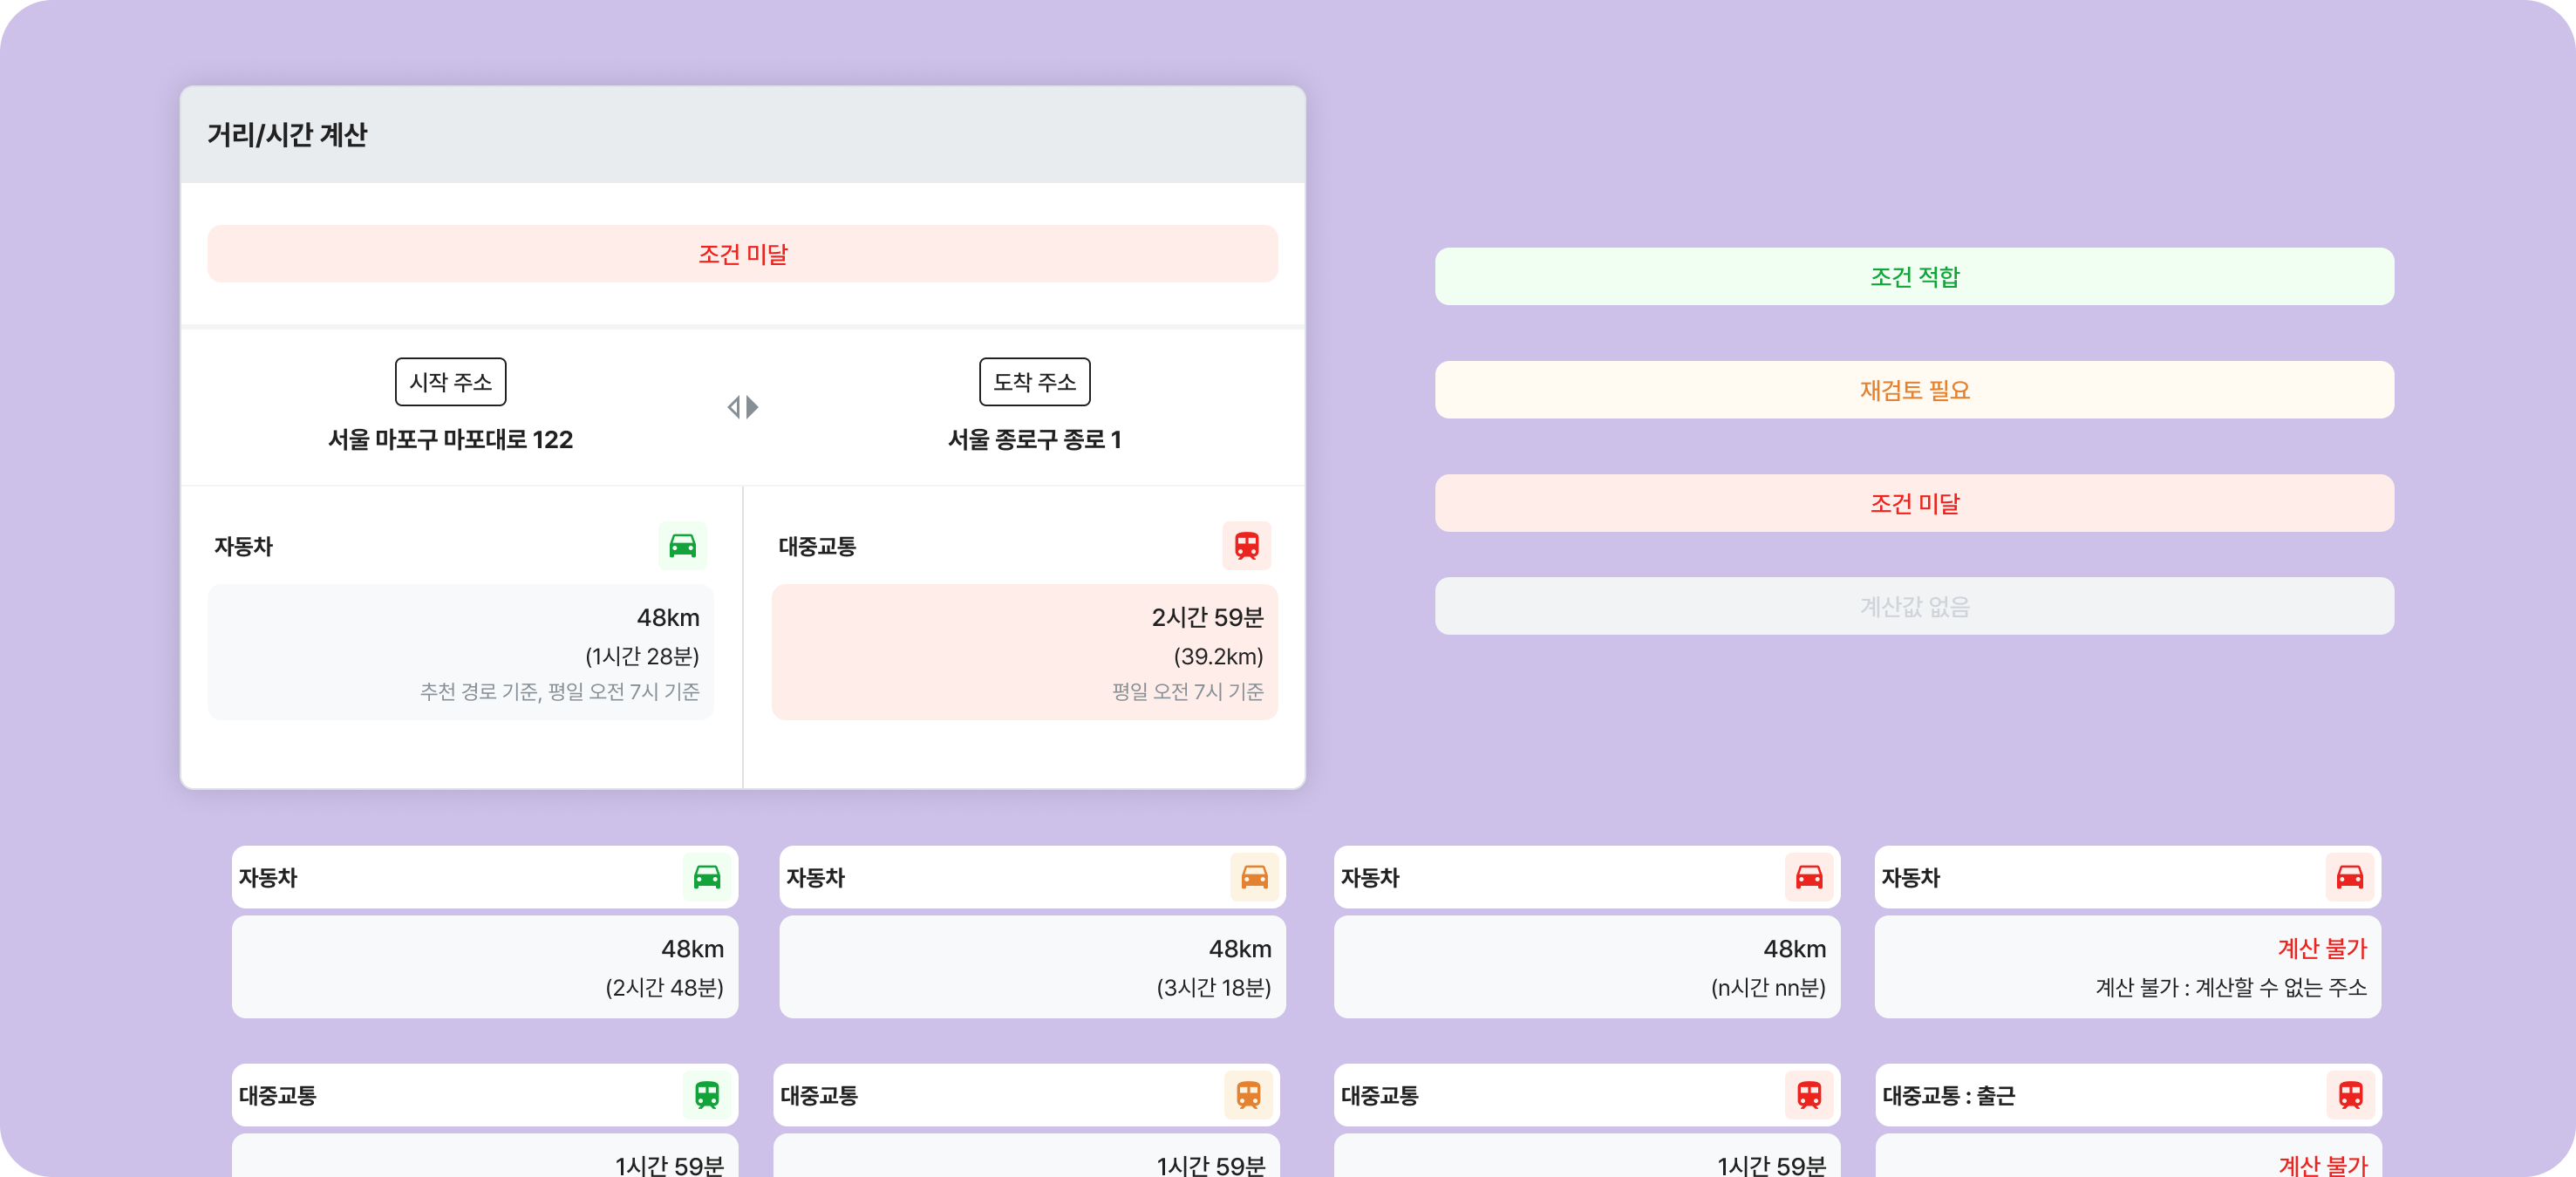Click the 도착 주소 label button
The height and width of the screenshot is (1177, 2576).
pos(1034,382)
